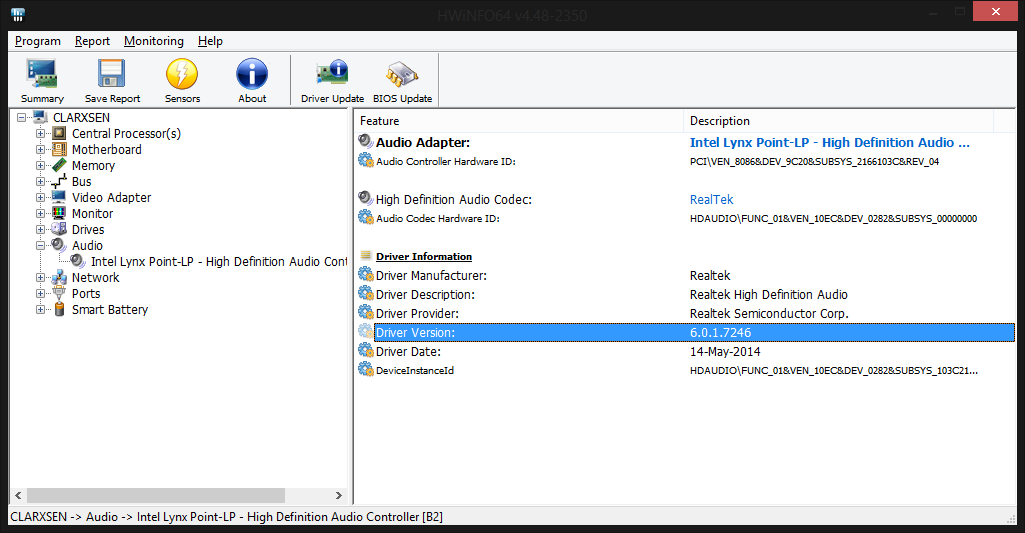
Task: Select the Driver Manufacturer row
Action: pyautogui.click(x=685, y=275)
